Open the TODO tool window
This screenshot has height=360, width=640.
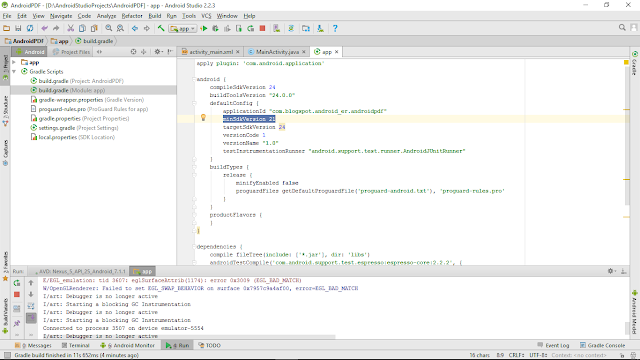point(209,345)
